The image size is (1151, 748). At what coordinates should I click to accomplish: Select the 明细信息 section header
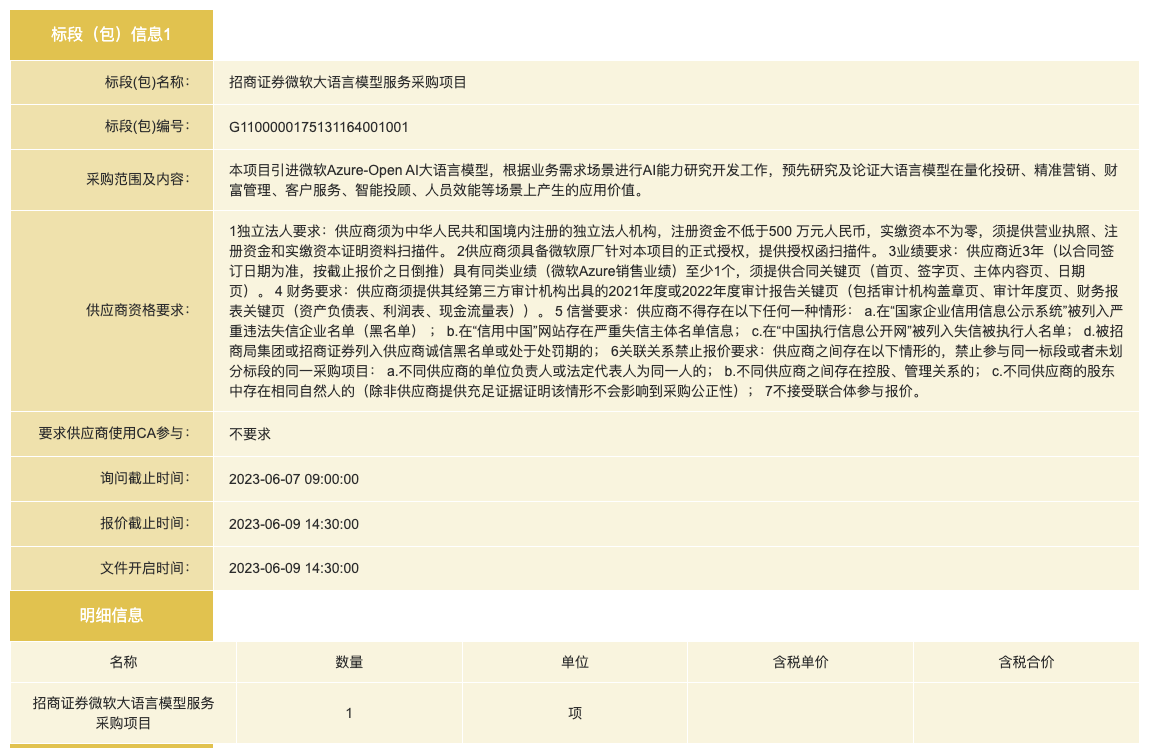click(112, 615)
